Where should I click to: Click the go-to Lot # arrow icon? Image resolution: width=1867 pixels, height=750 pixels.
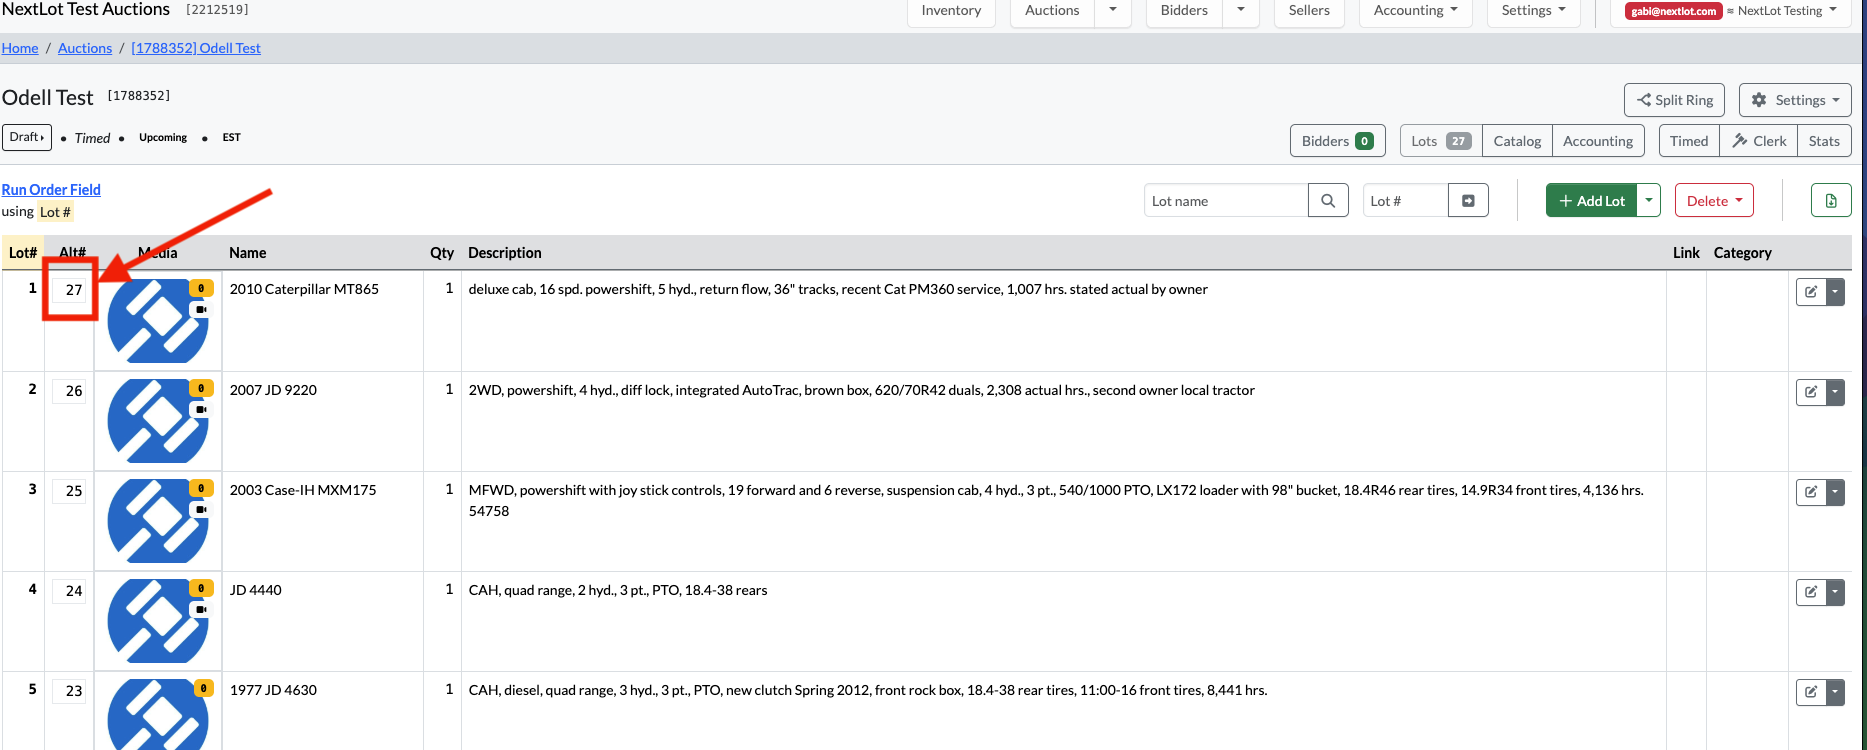tap(1468, 200)
